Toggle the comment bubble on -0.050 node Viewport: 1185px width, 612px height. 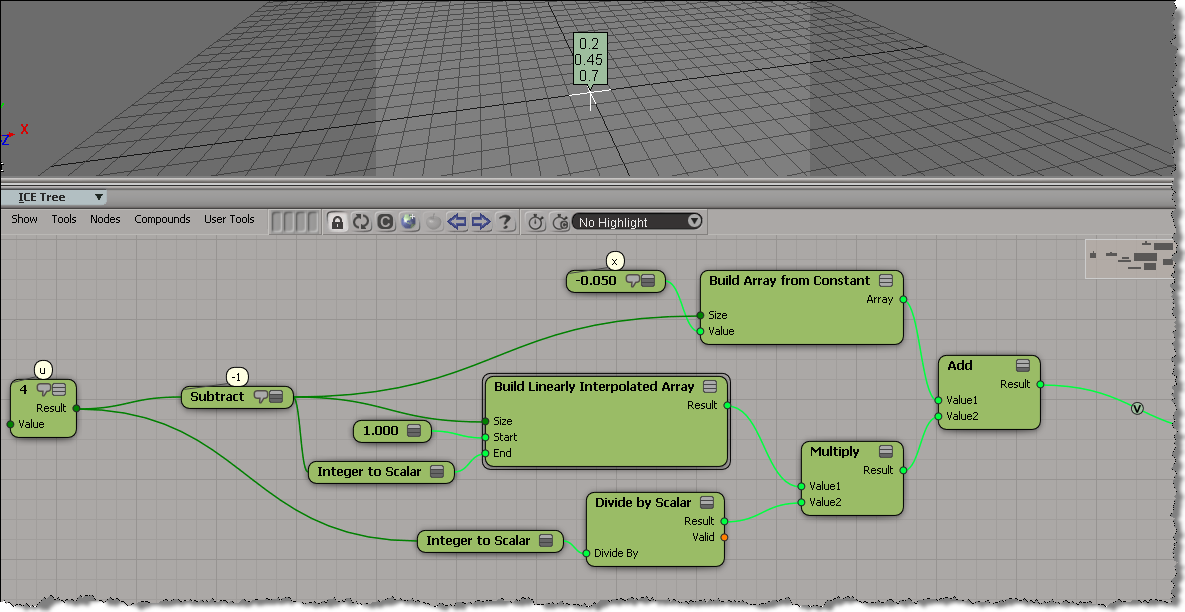pos(633,281)
